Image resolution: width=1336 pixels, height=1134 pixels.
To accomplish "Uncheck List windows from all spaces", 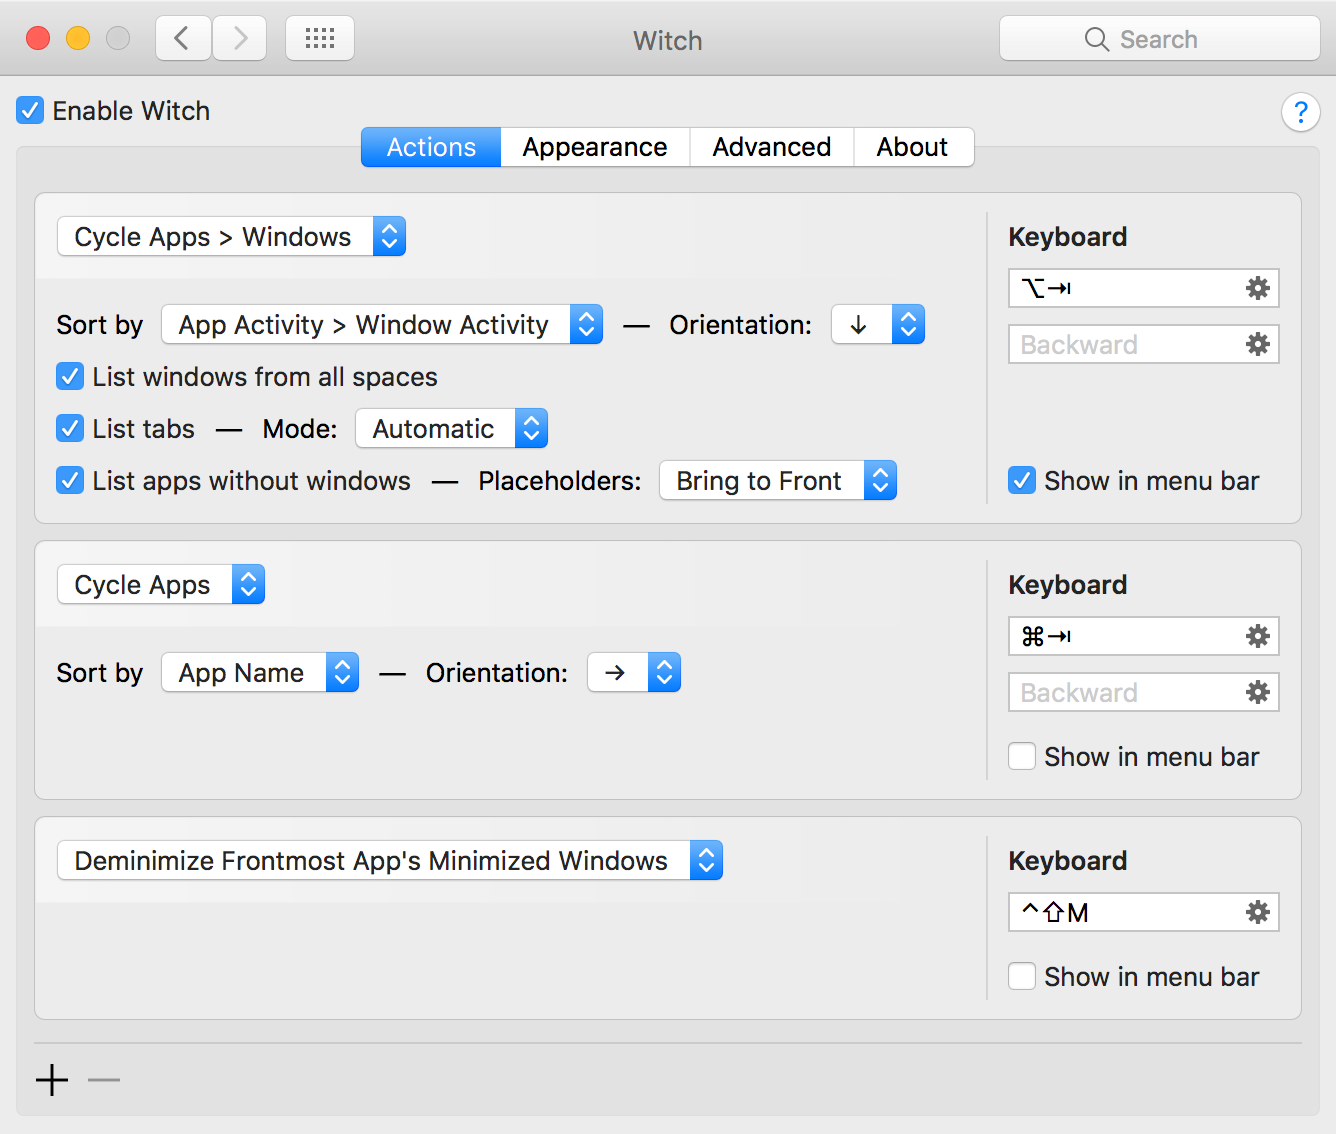I will pos(70,377).
